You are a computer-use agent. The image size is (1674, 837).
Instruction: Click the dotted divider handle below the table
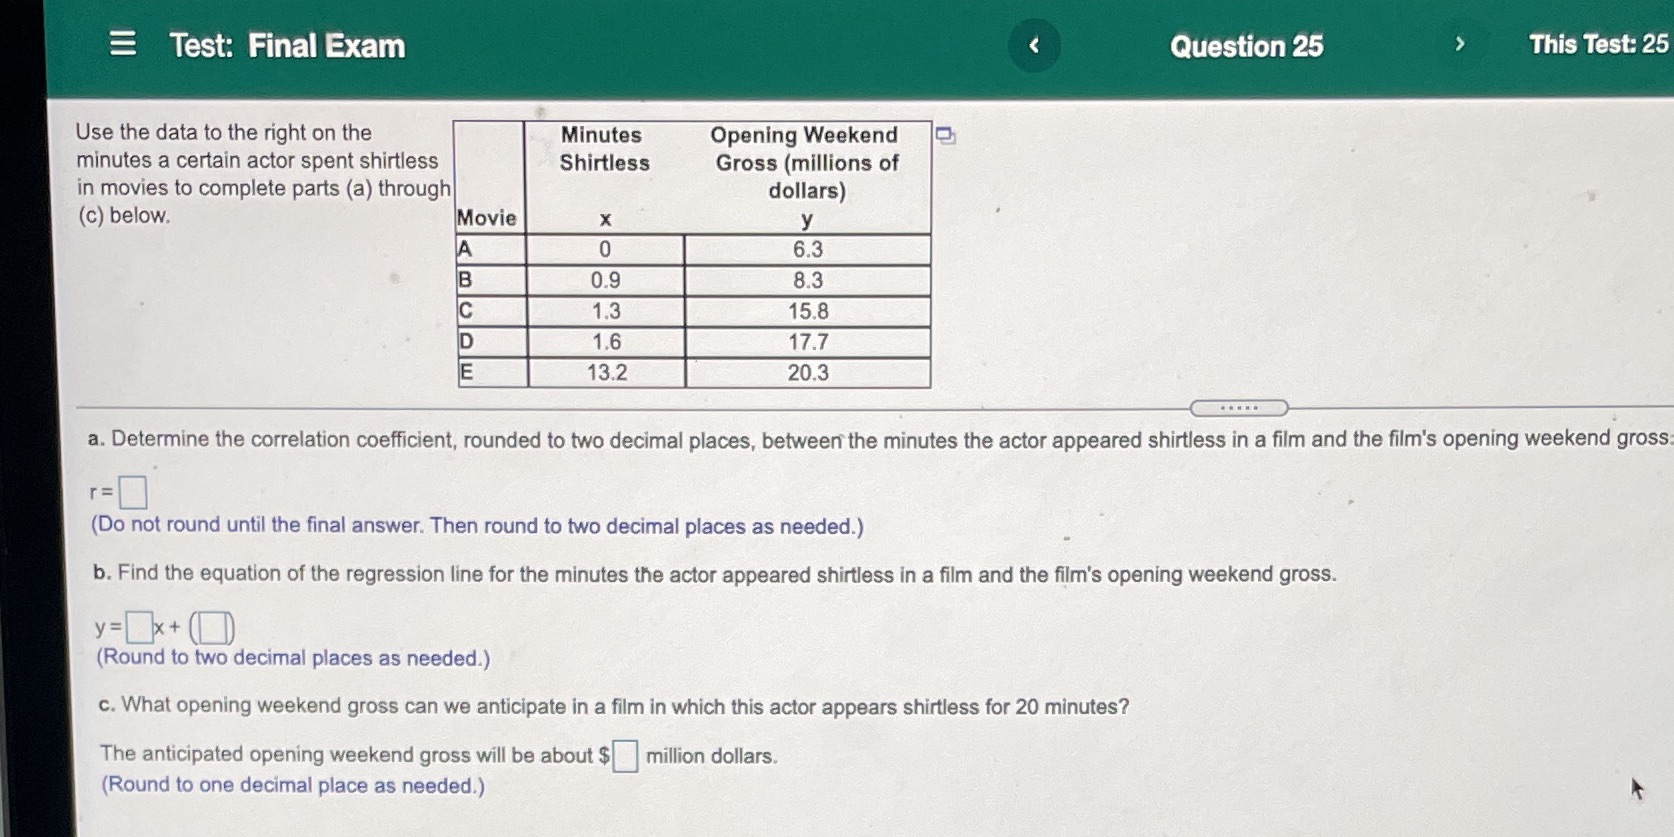1241,407
